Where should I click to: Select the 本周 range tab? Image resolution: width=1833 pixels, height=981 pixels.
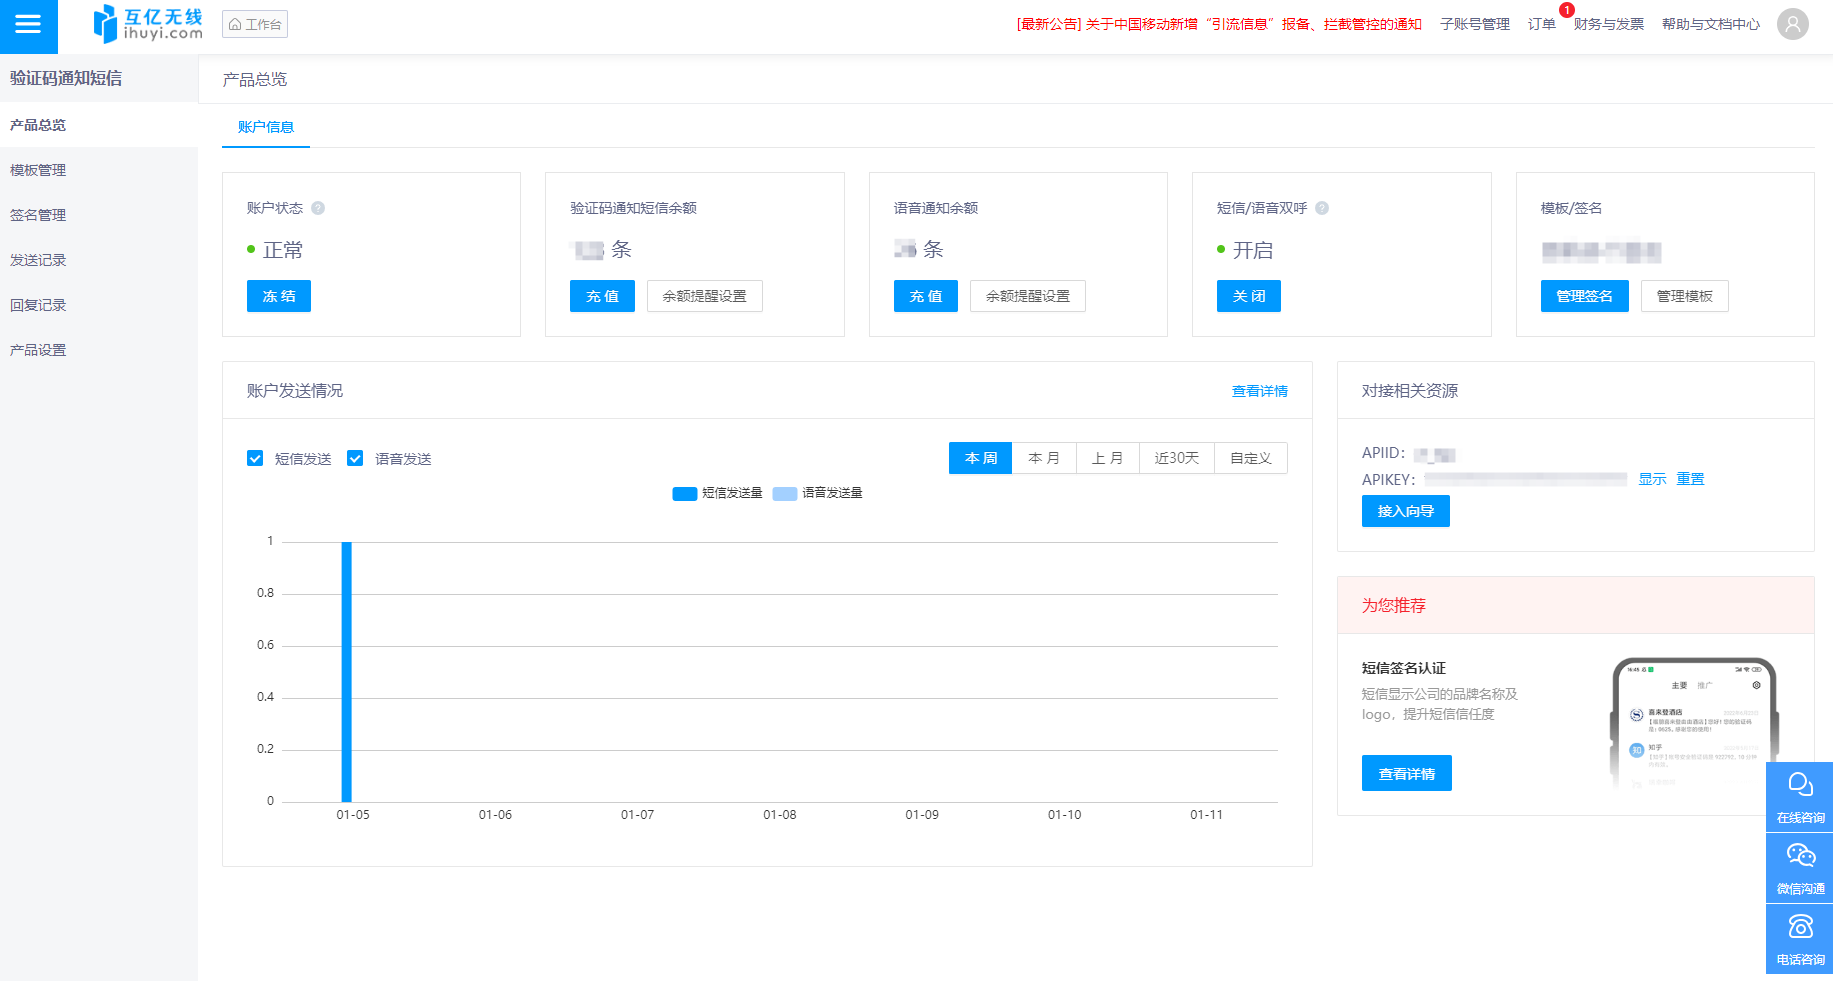(981, 458)
